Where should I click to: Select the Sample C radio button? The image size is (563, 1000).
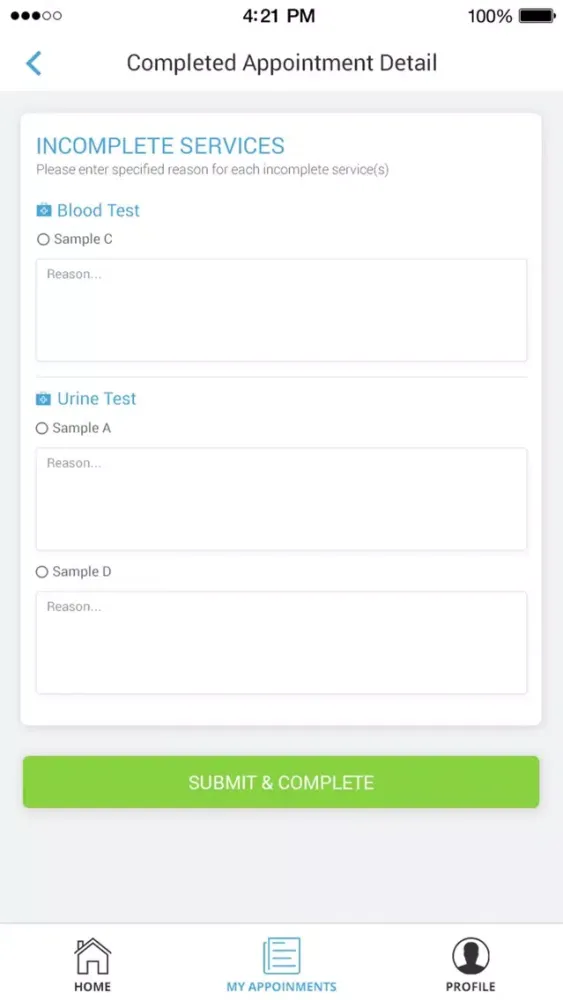pyautogui.click(x=43, y=239)
